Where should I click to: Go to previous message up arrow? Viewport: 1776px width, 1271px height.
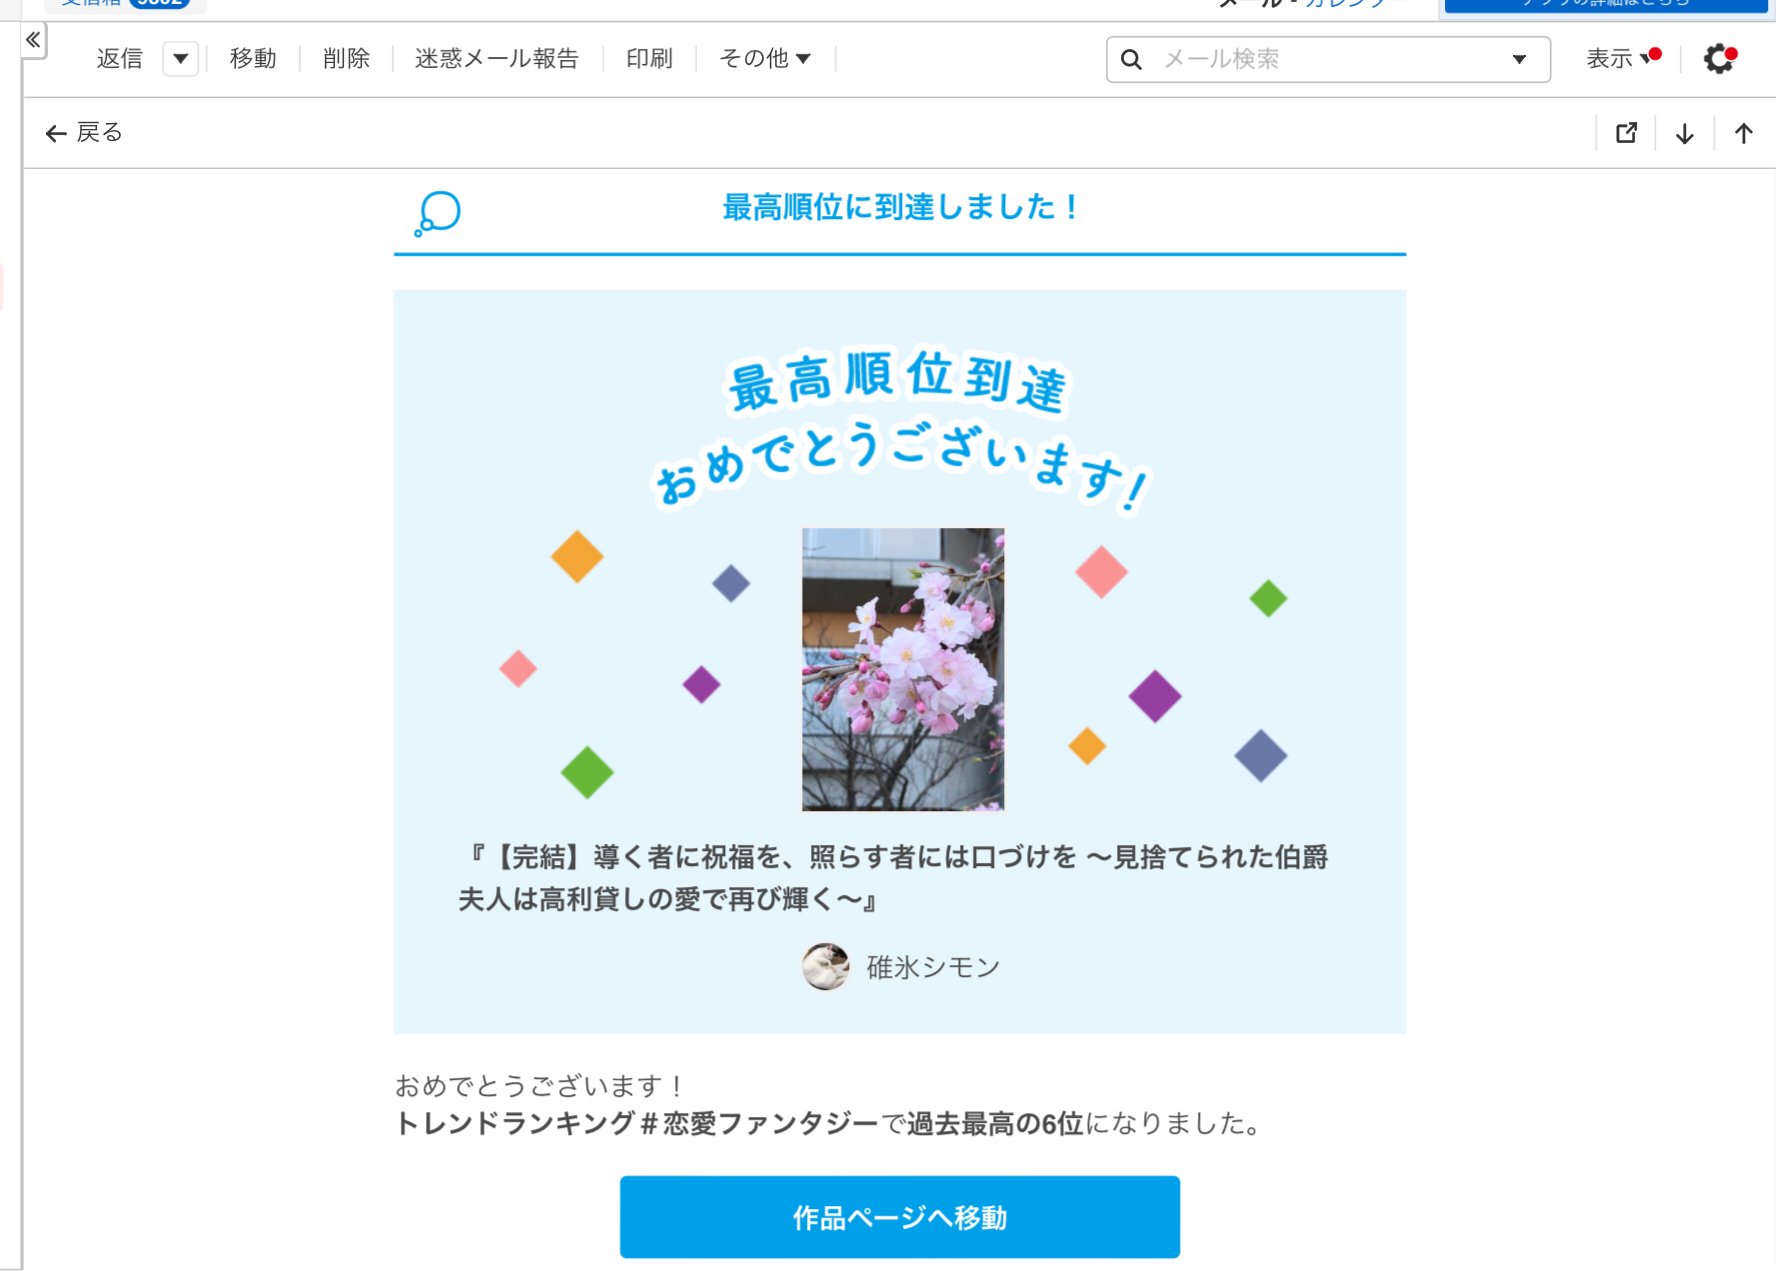pos(1744,133)
